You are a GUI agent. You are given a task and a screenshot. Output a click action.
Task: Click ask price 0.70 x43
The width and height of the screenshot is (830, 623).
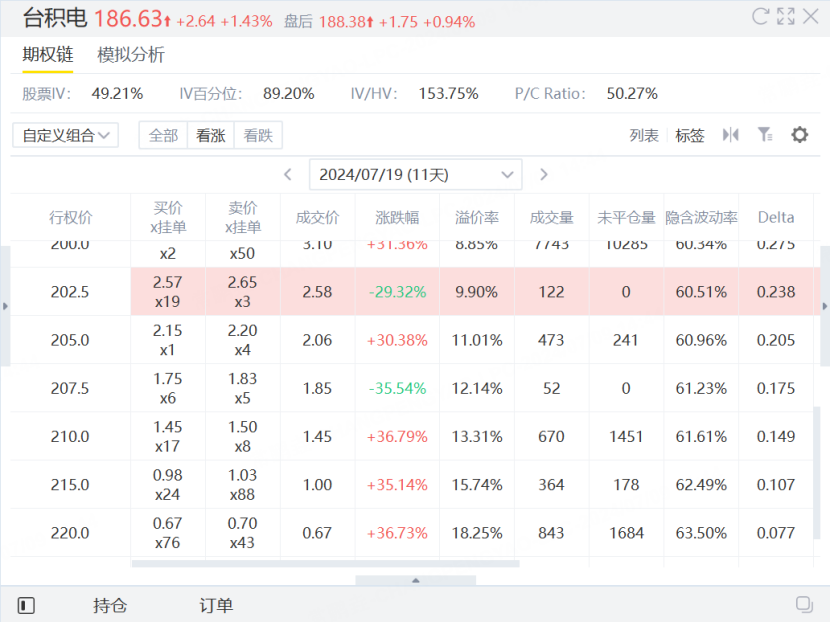pyautogui.click(x=242, y=532)
